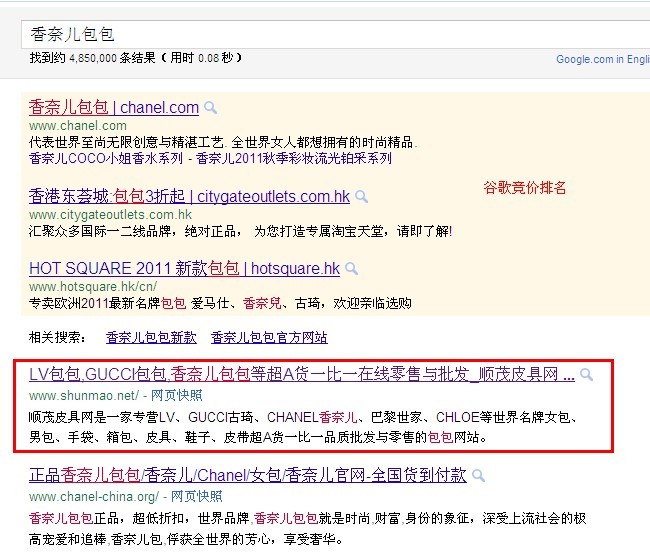Select related search 香奈儿包包新款
Image resolution: width=650 pixels, height=558 pixels.
click(151, 337)
